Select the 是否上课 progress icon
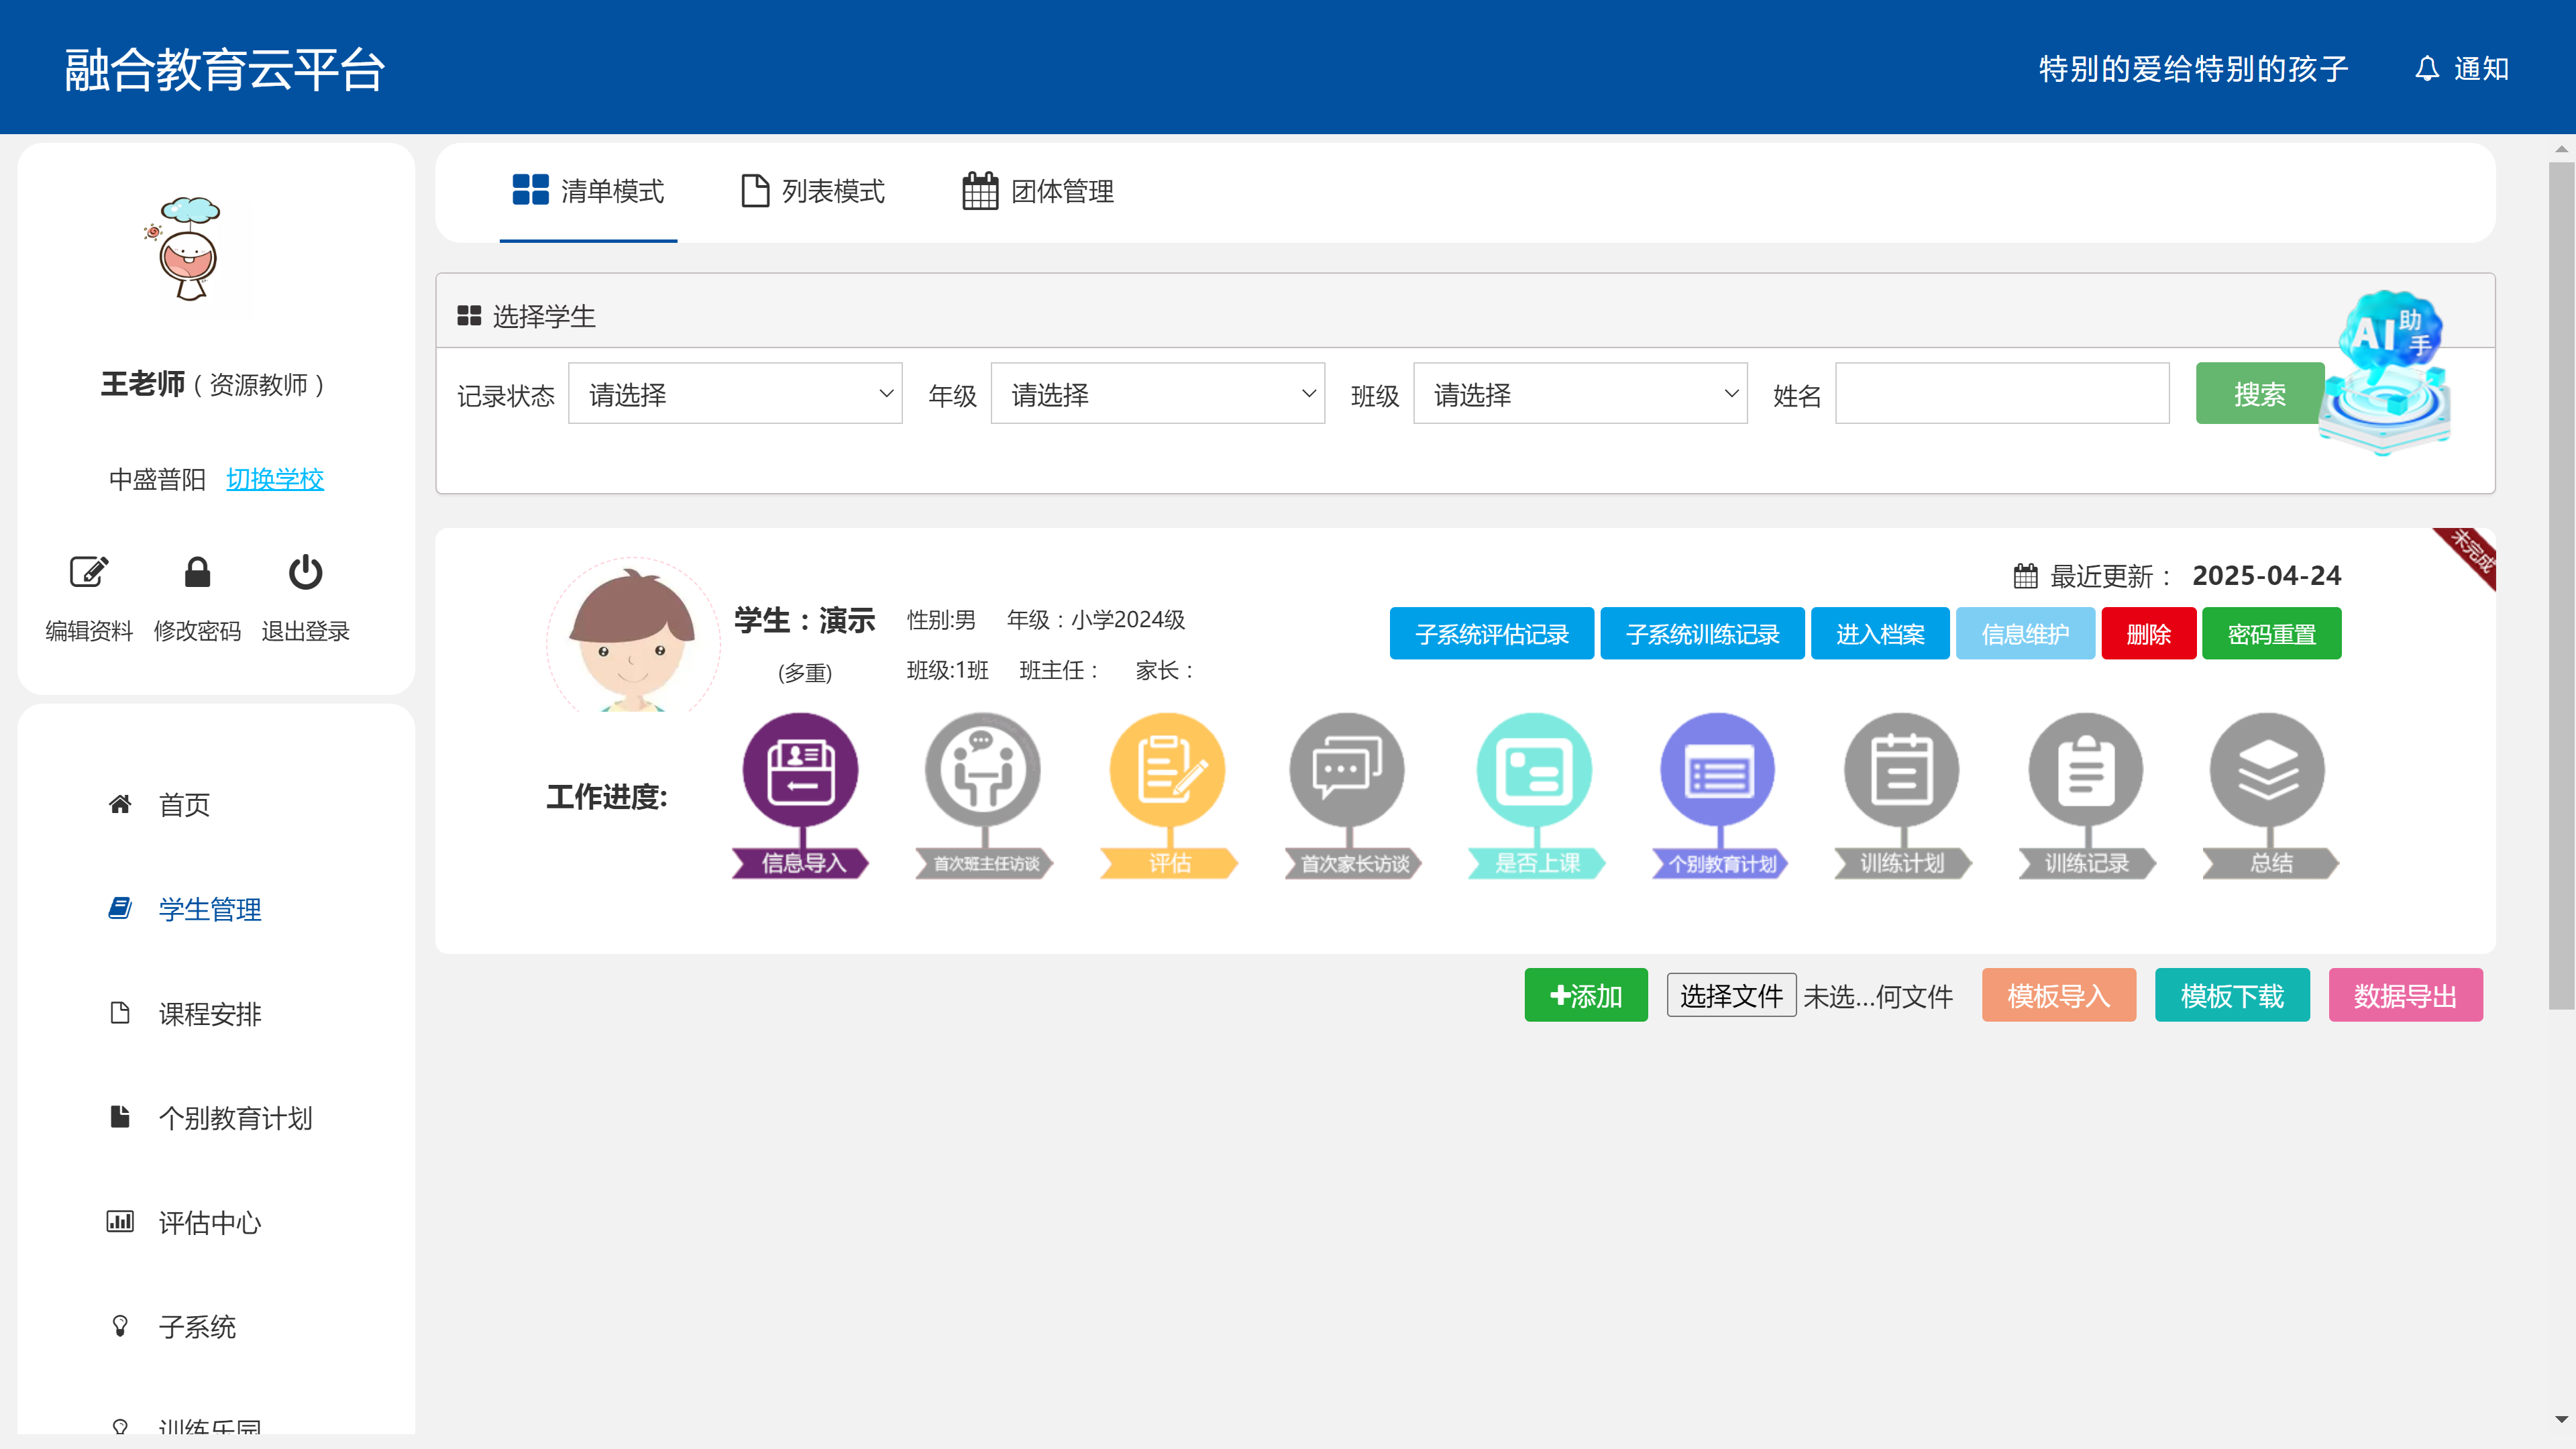 point(1534,771)
